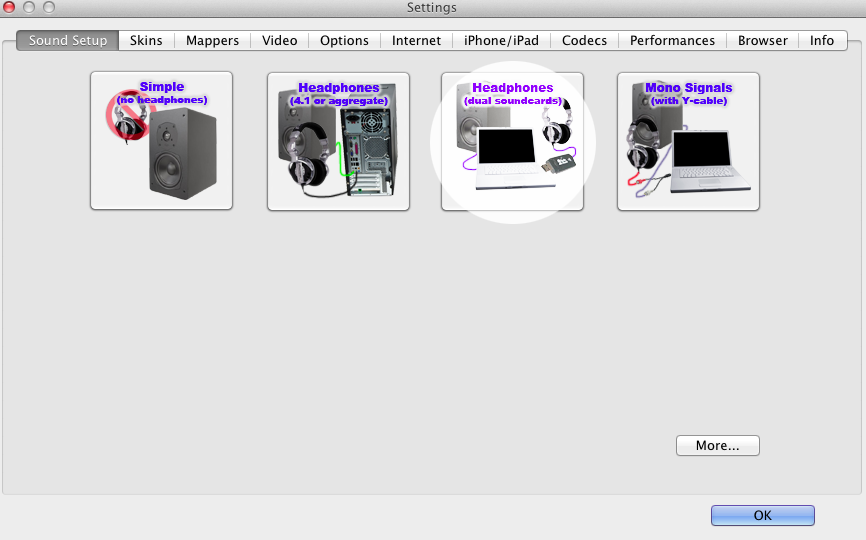Choose Headphones (4.1 or aggregate) setup
Screen dimensions: 866x540
(338, 141)
